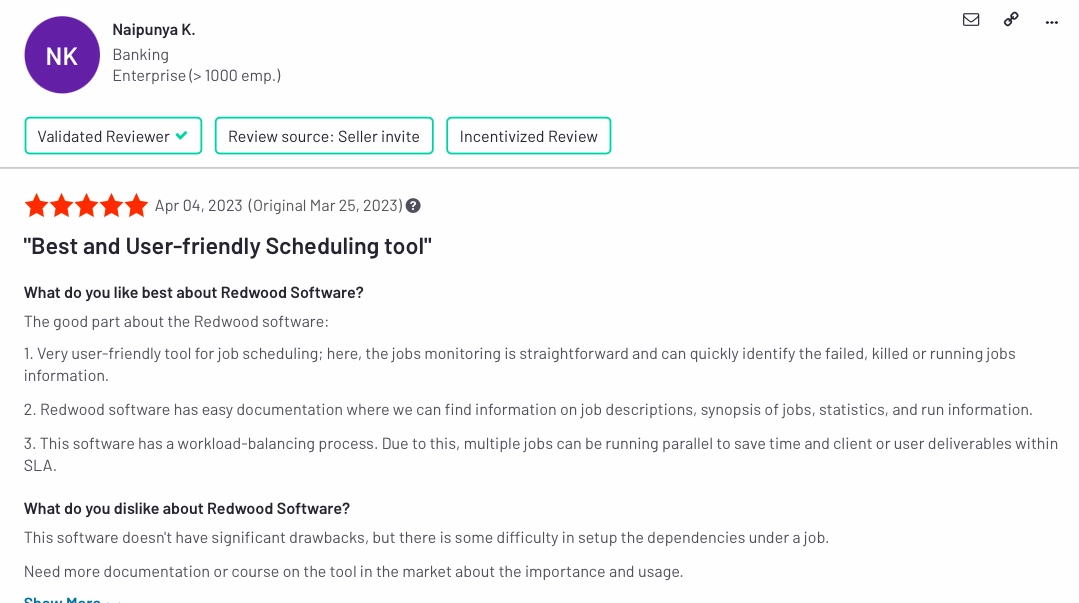Viewport: 1079px width, 603px height.
Task: Click the first orange rating star
Action: click(36, 206)
